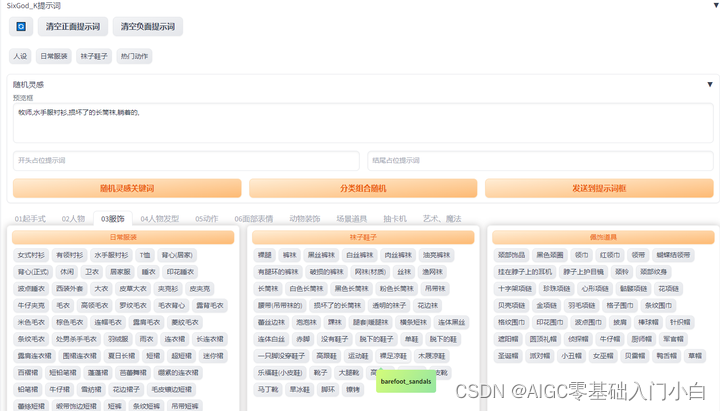Click the orange 日常服装 category header
The height and width of the screenshot is (411, 720).
click(x=123, y=237)
